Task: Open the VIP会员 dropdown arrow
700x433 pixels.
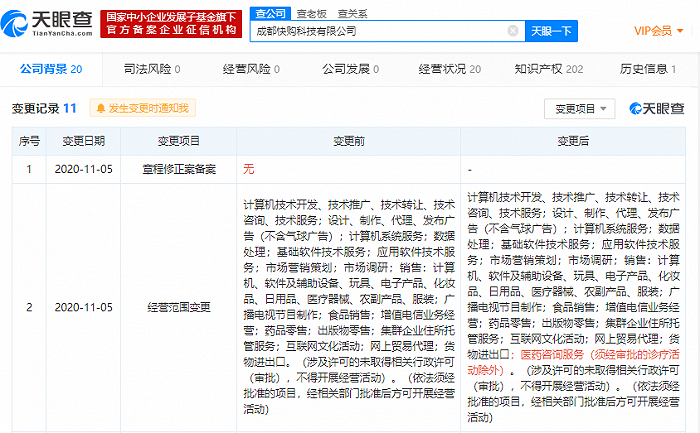Action: point(680,31)
